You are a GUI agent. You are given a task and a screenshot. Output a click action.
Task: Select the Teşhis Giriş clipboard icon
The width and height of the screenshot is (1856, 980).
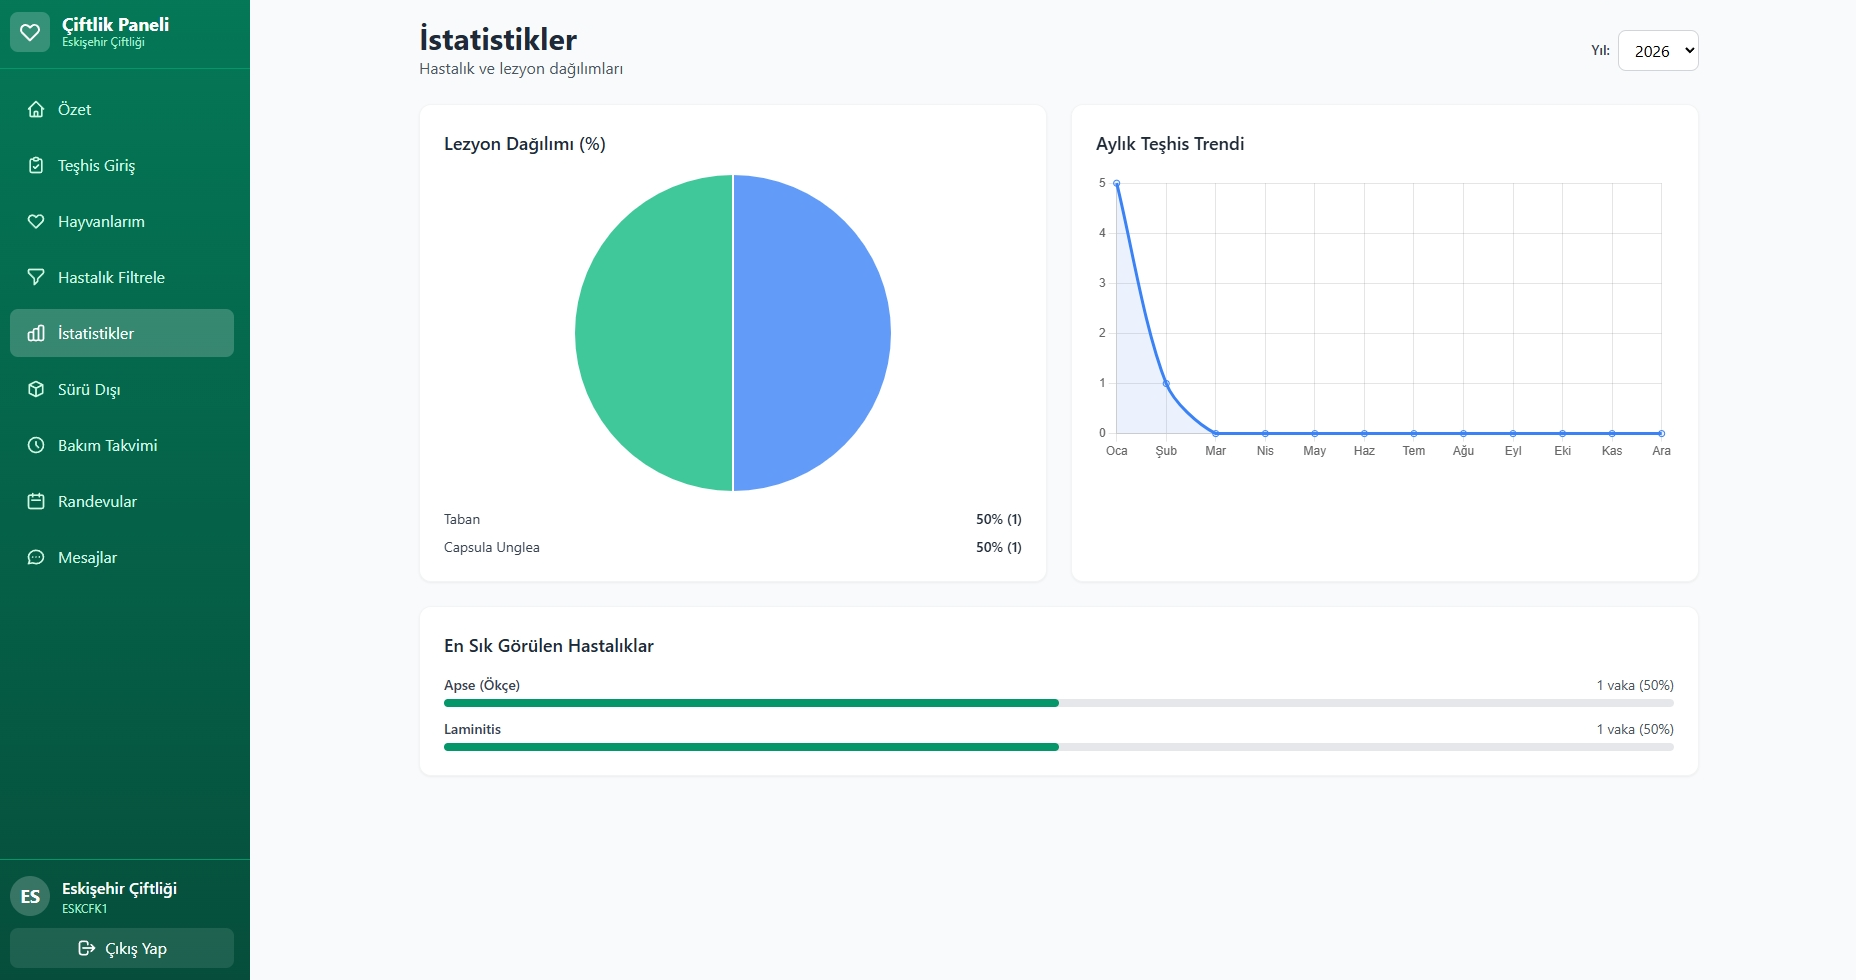pos(36,165)
